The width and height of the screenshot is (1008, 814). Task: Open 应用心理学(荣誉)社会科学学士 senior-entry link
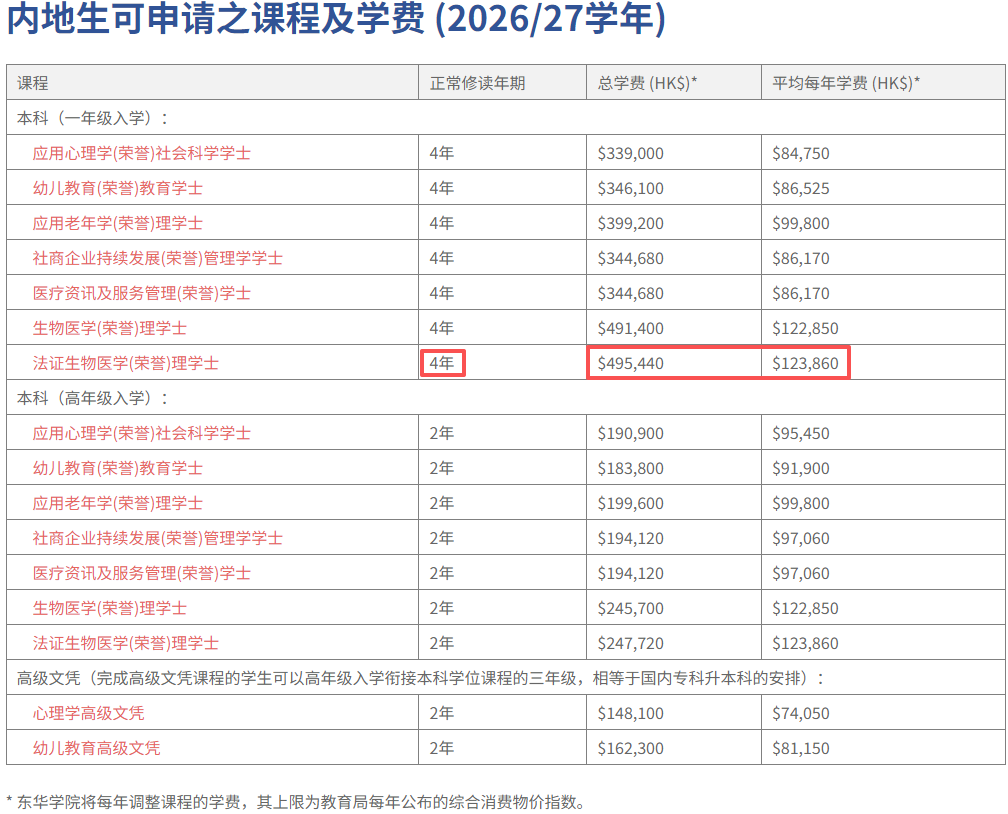[x=135, y=433]
